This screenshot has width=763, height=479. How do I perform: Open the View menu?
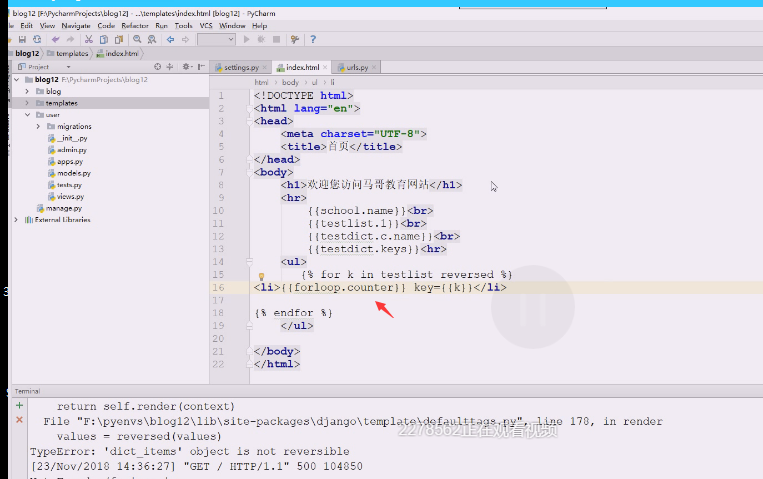(x=47, y=26)
